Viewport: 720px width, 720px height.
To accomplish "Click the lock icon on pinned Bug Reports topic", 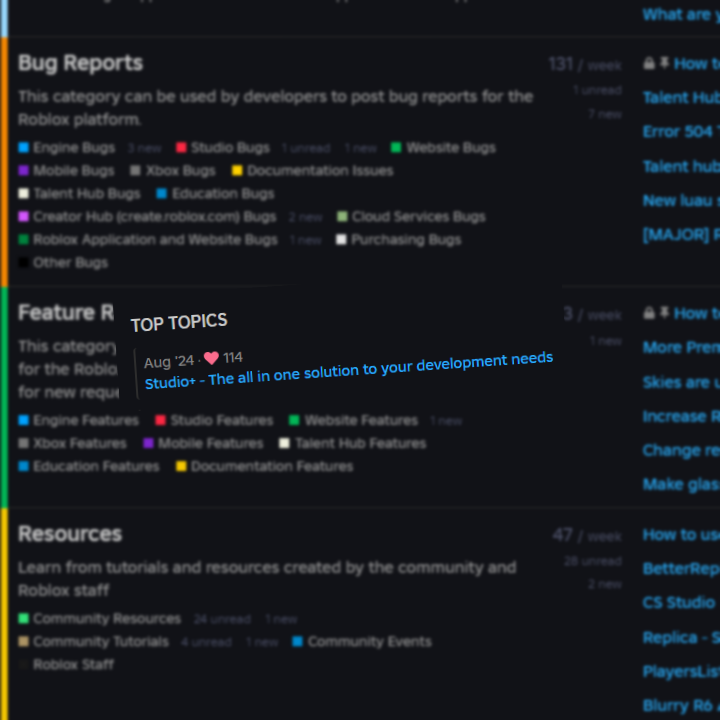I will coord(649,63).
